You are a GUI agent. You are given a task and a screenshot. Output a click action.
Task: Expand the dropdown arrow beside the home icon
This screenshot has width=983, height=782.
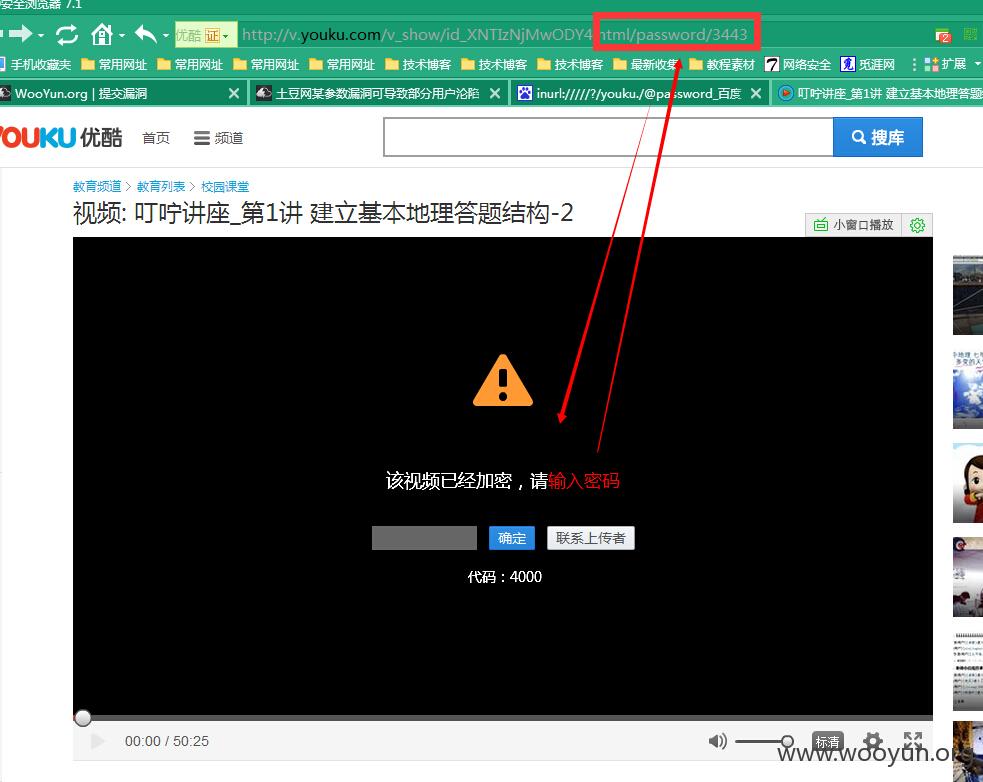pyautogui.click(x=122, y=36)
